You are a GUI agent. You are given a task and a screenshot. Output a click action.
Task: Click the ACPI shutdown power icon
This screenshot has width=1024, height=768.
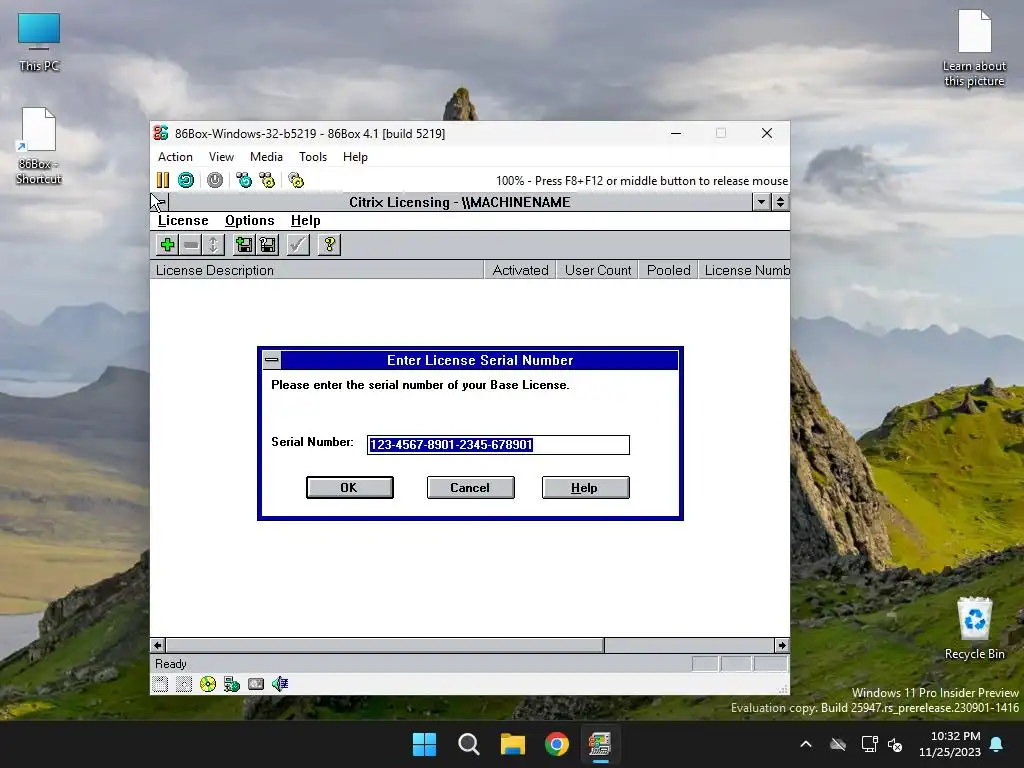215,180
